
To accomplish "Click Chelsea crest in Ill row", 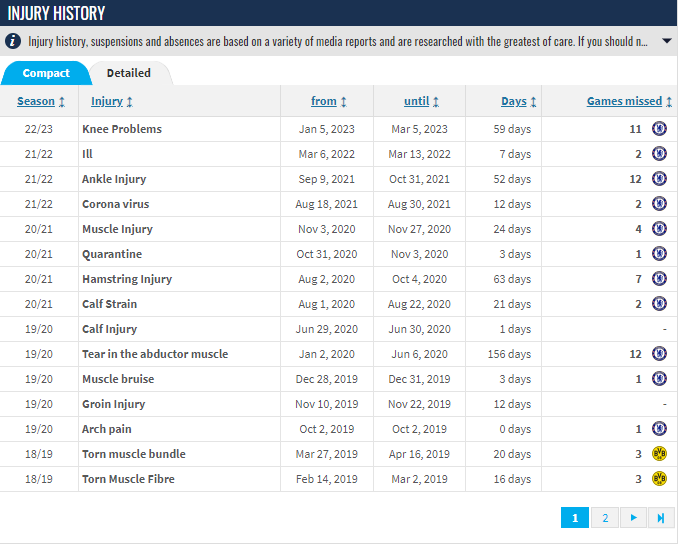I will click(x=659, y=154).
